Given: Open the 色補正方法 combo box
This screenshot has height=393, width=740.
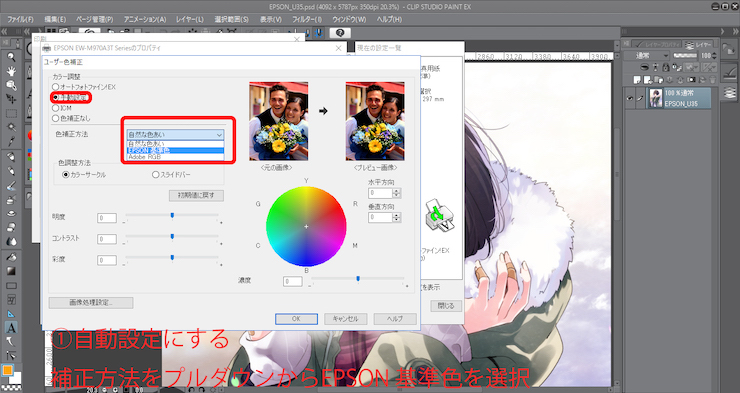Looking at the screenshot, I should pyautogui.click(x=175, y=134).
